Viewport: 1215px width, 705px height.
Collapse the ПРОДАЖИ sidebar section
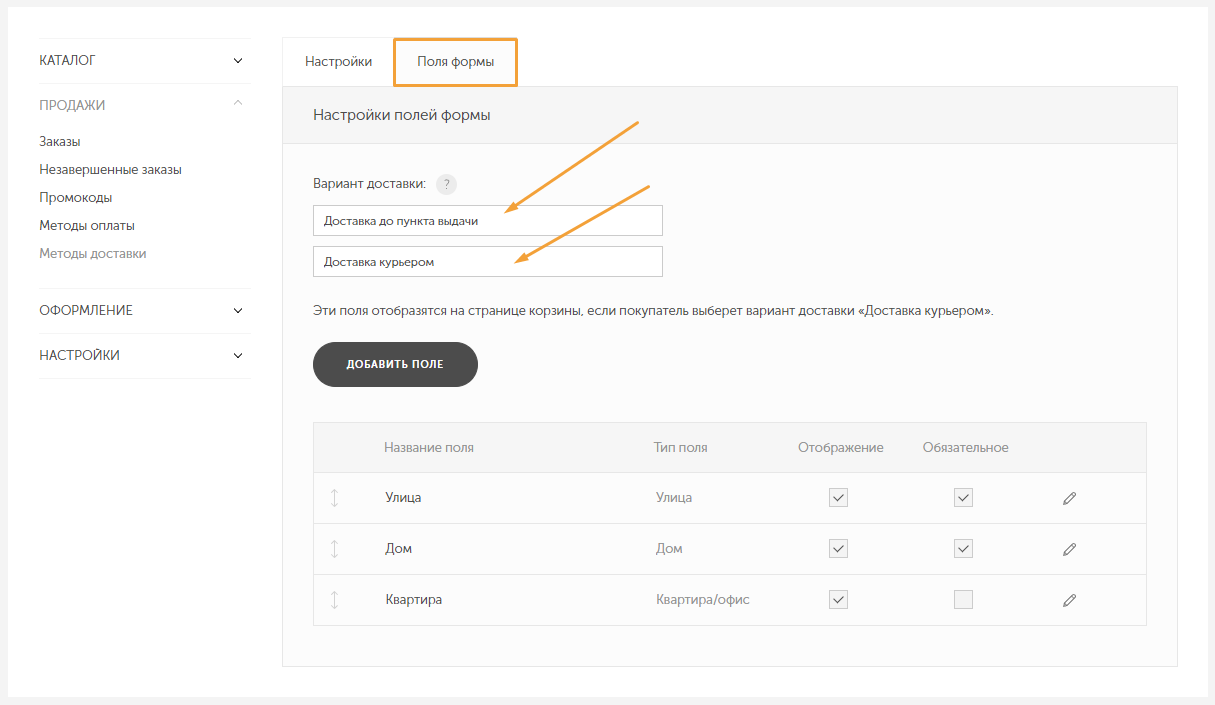238,104
